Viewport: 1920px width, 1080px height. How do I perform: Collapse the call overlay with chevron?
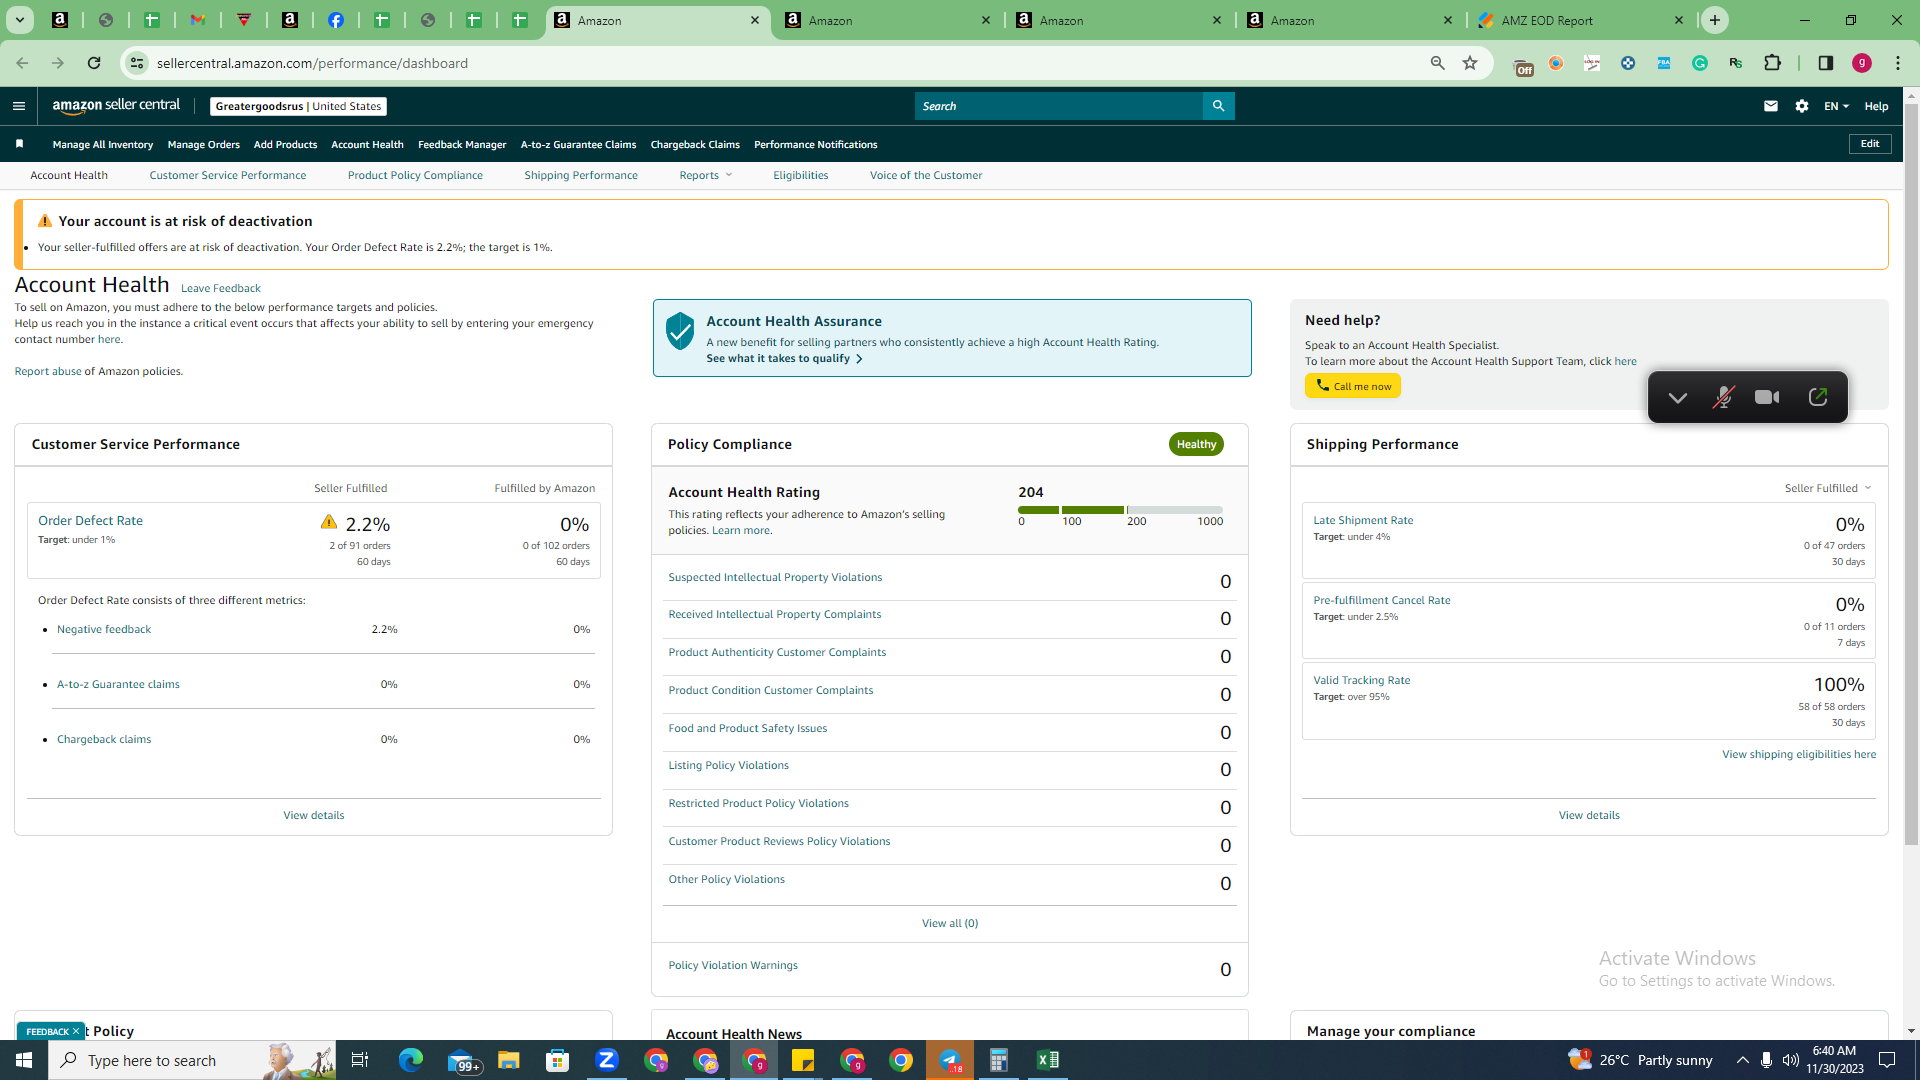[1678, 397]
